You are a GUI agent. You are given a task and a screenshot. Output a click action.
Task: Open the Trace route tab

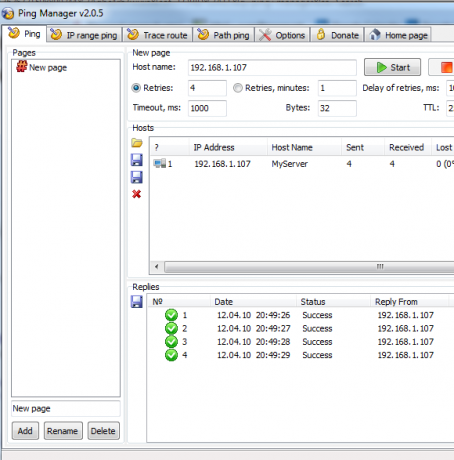(x=158, y=35)
